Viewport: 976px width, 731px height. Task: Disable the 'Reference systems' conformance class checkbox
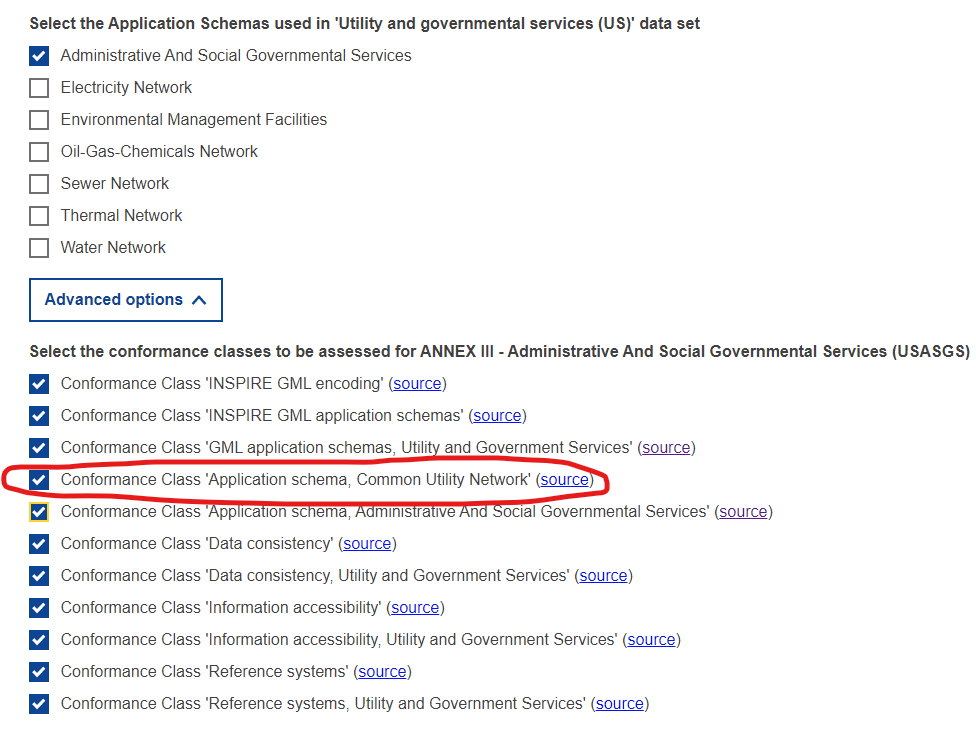click(x=38, y=672)
